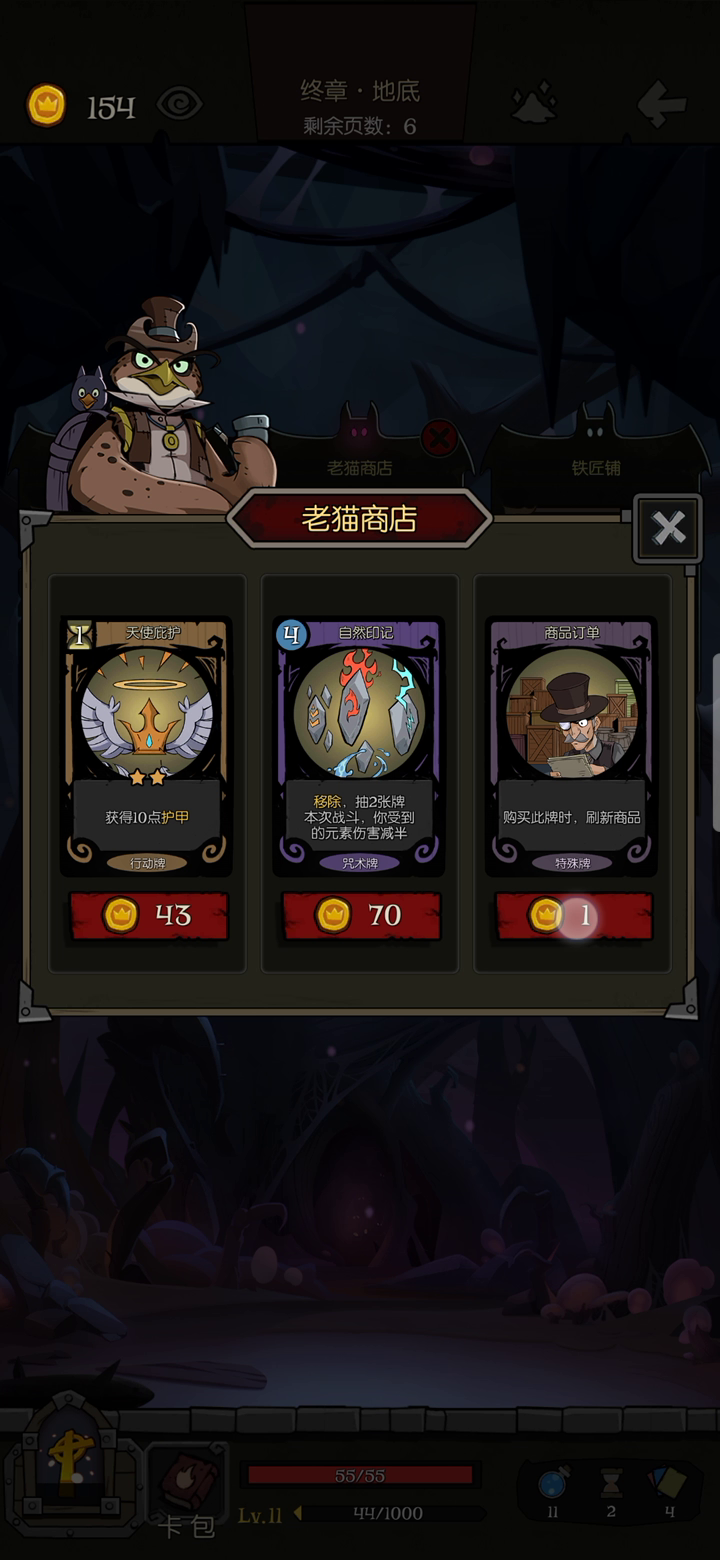The height and width of the screenshot is (1560, 720).
Task: Buy 天使庇护 for 43 coins
Action: [149, 915]
